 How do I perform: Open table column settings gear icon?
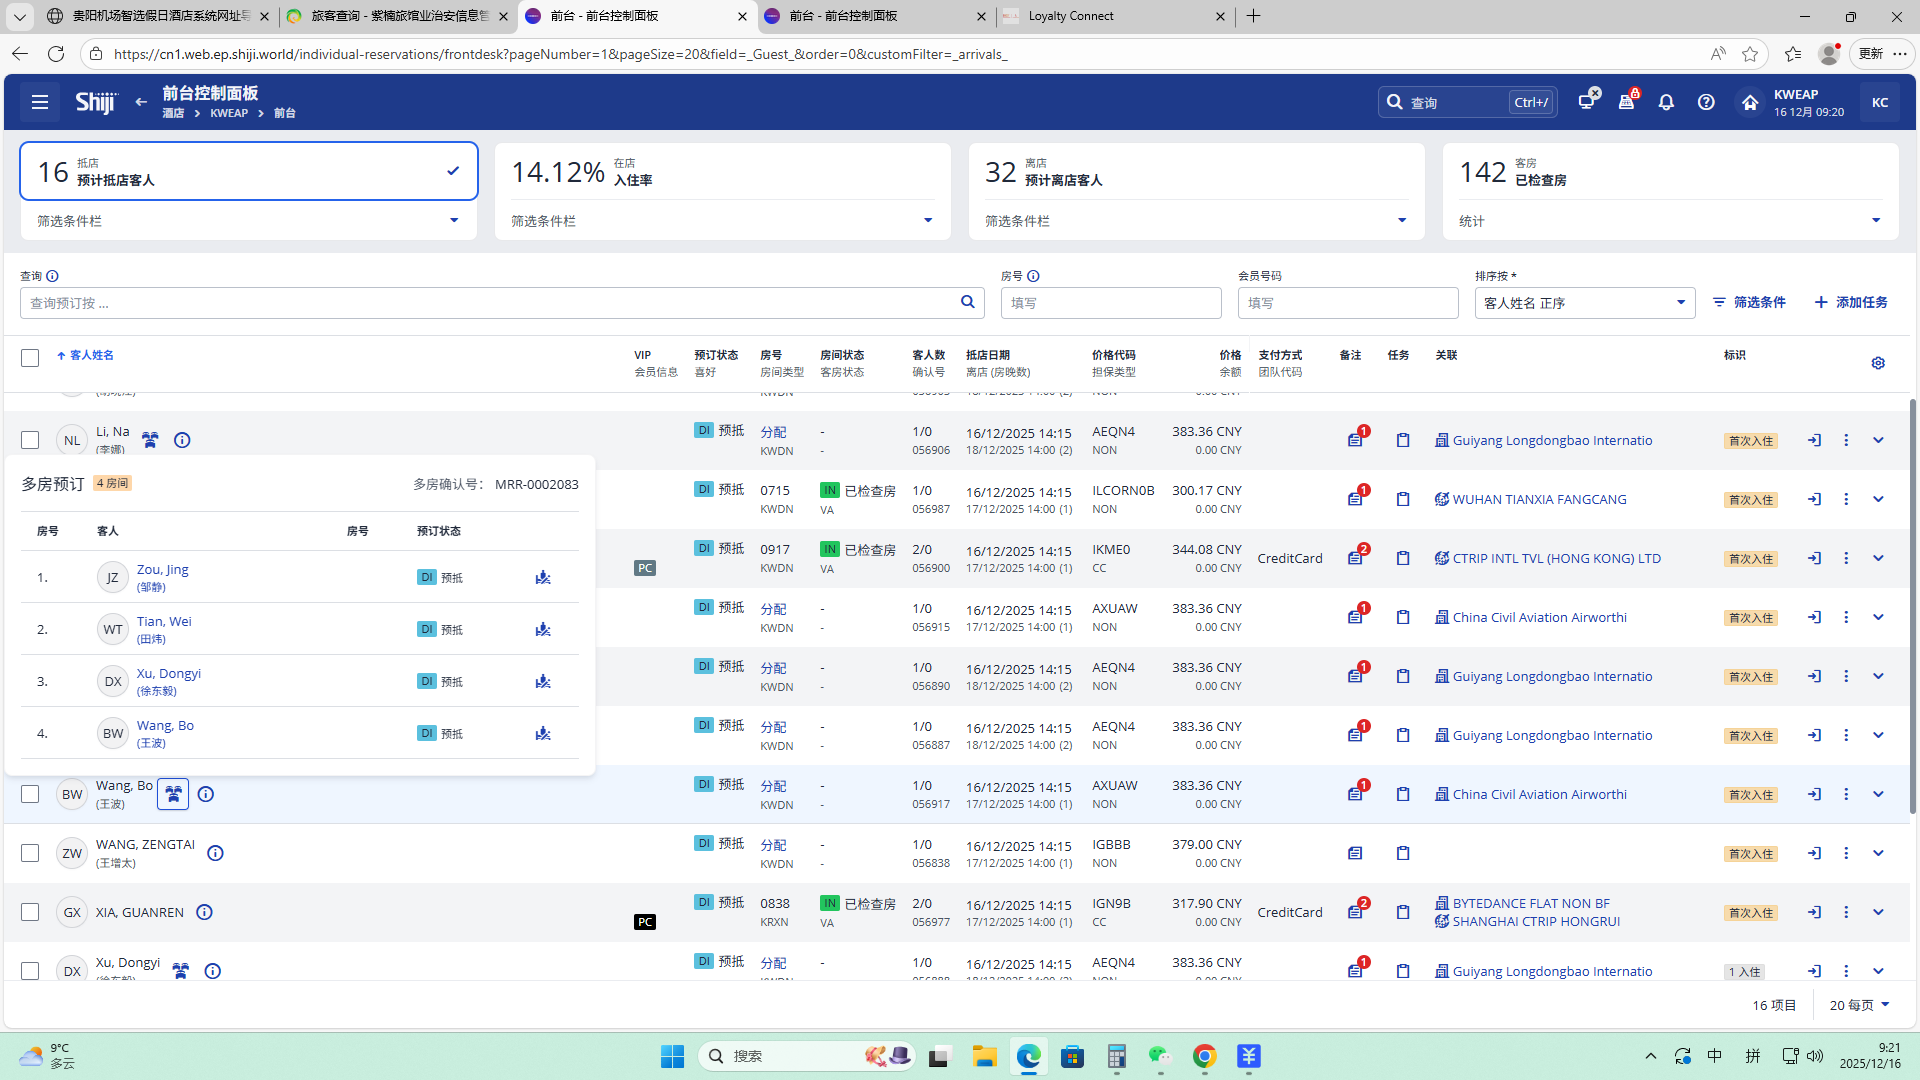[1878, 363]
